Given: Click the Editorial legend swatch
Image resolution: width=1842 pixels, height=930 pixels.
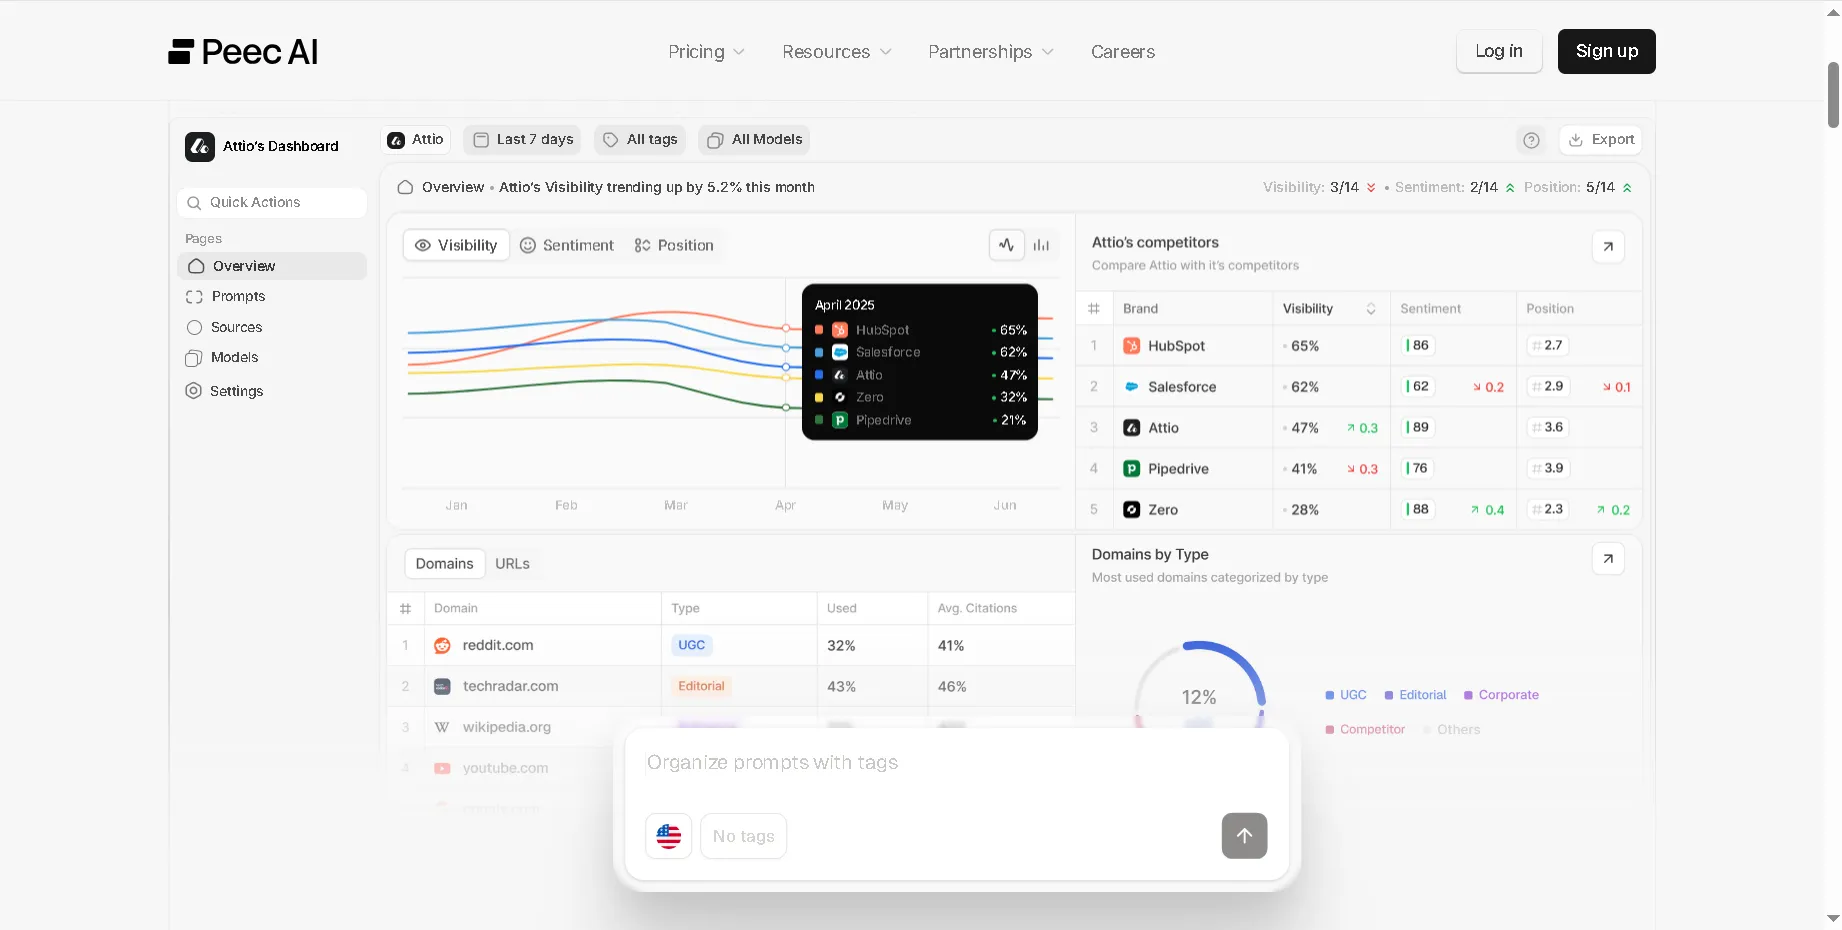Looking at the screenshot, I should [x=1389, y=695].
